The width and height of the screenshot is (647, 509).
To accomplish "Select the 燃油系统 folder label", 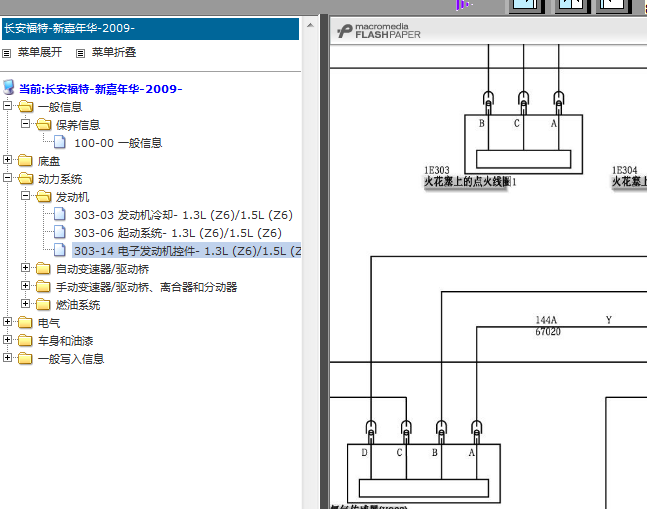I will point(78,305).
